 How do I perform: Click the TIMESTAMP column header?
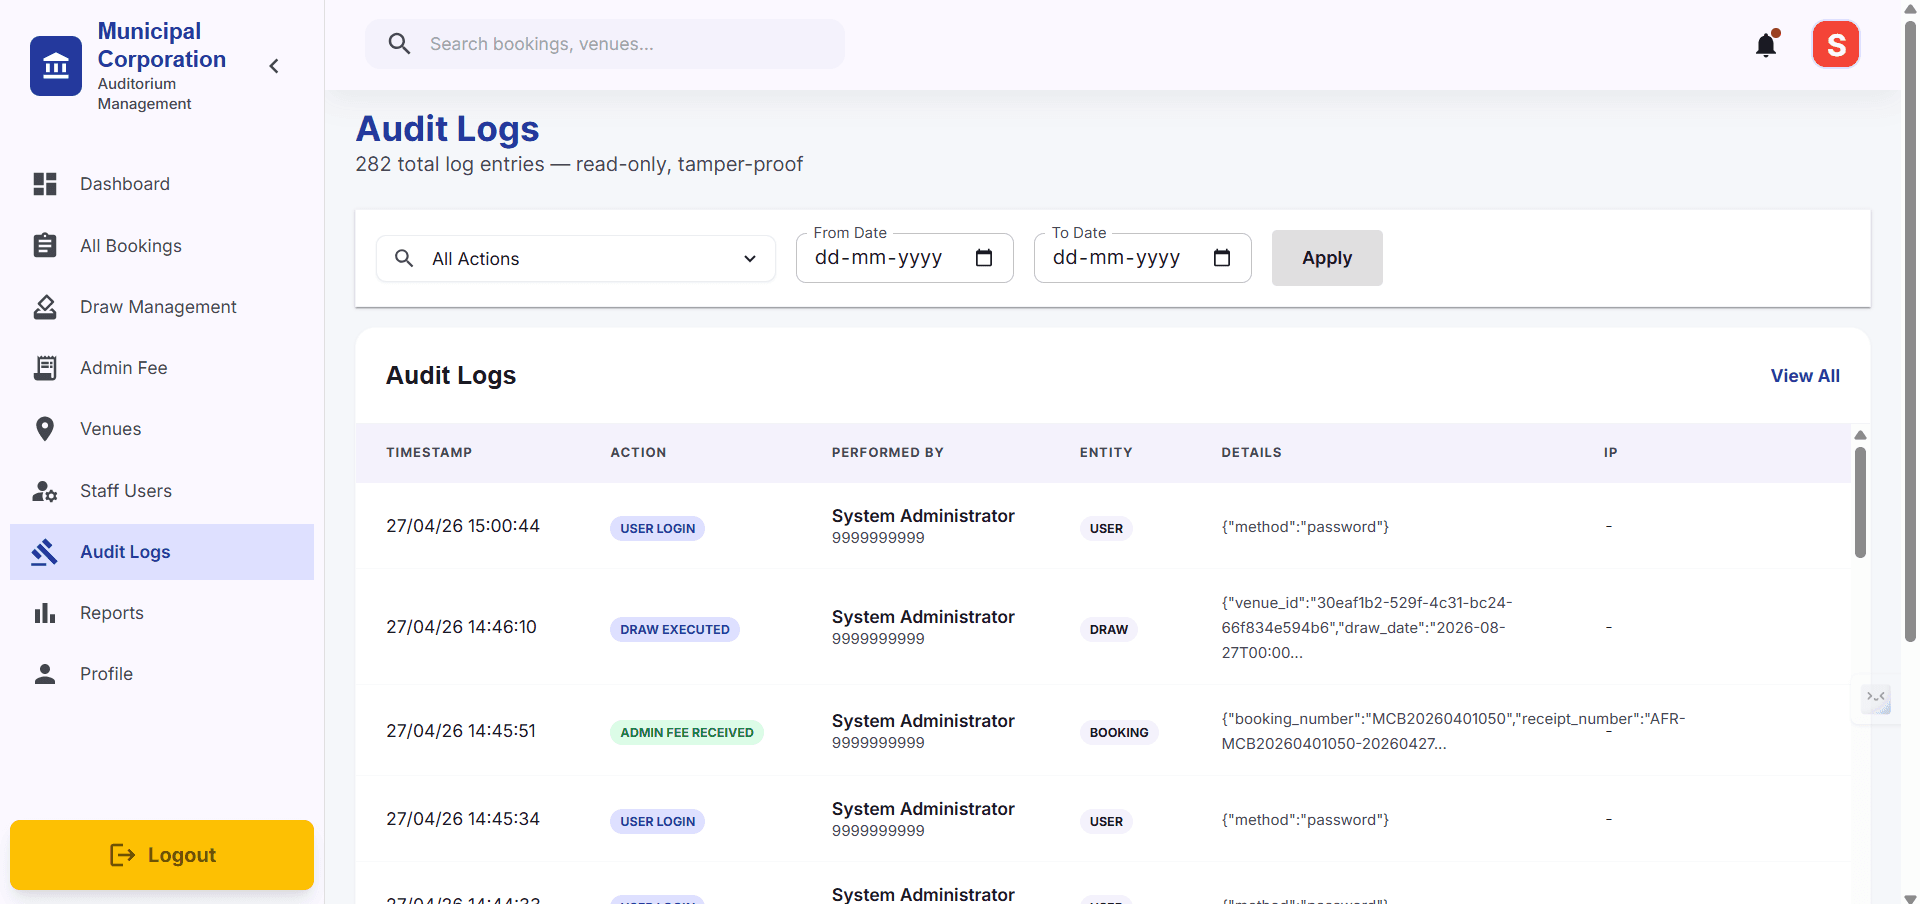(429, 453)
